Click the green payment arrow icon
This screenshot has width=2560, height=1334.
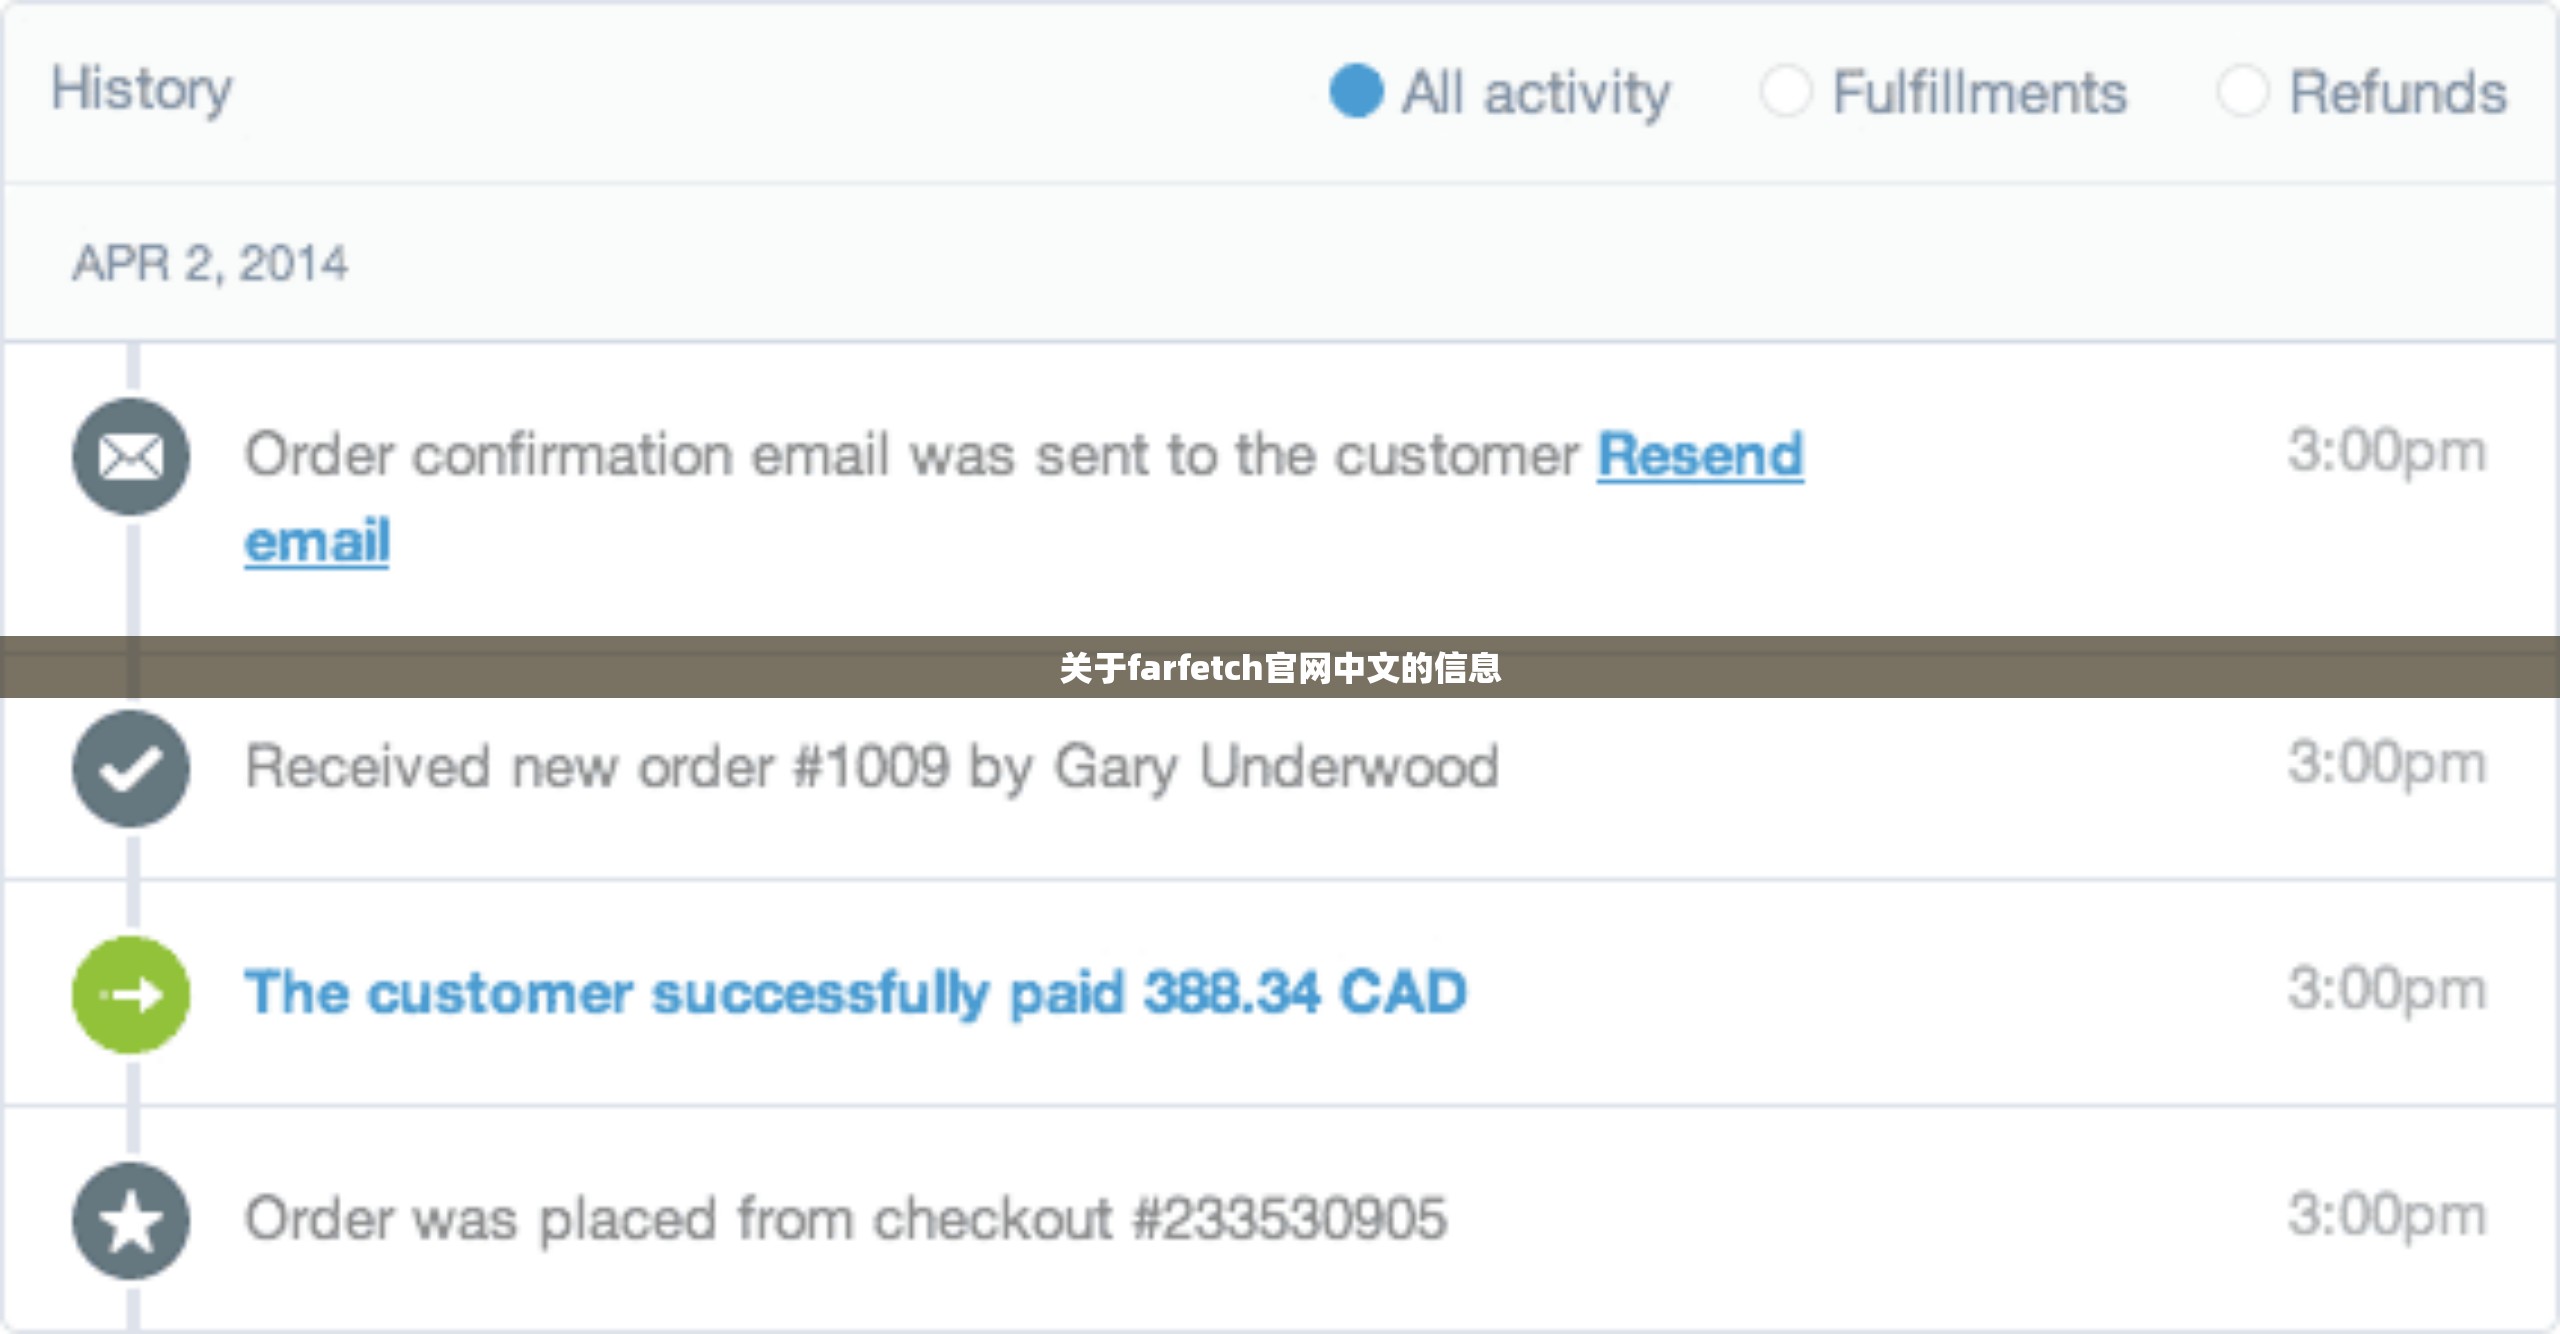tap(131, 994)
